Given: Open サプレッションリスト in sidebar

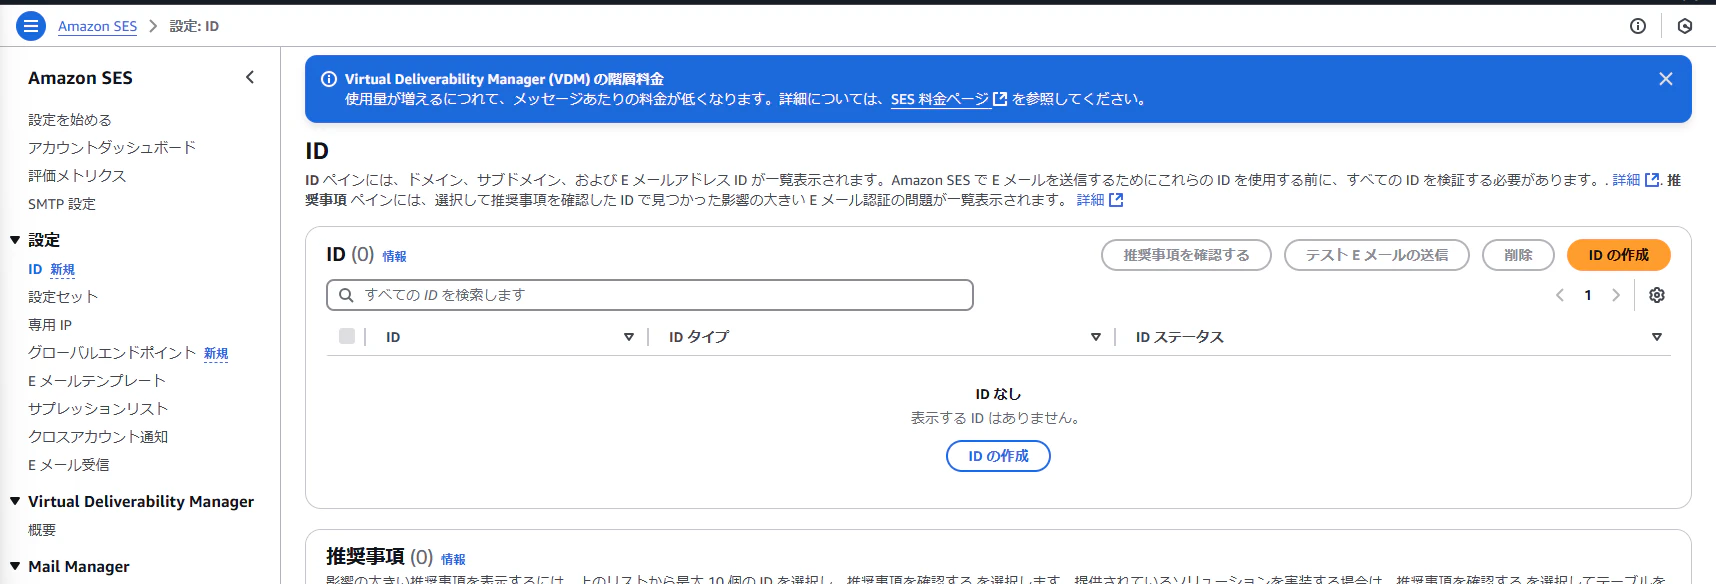Looking at the screenshot, I should click(98, 409).
